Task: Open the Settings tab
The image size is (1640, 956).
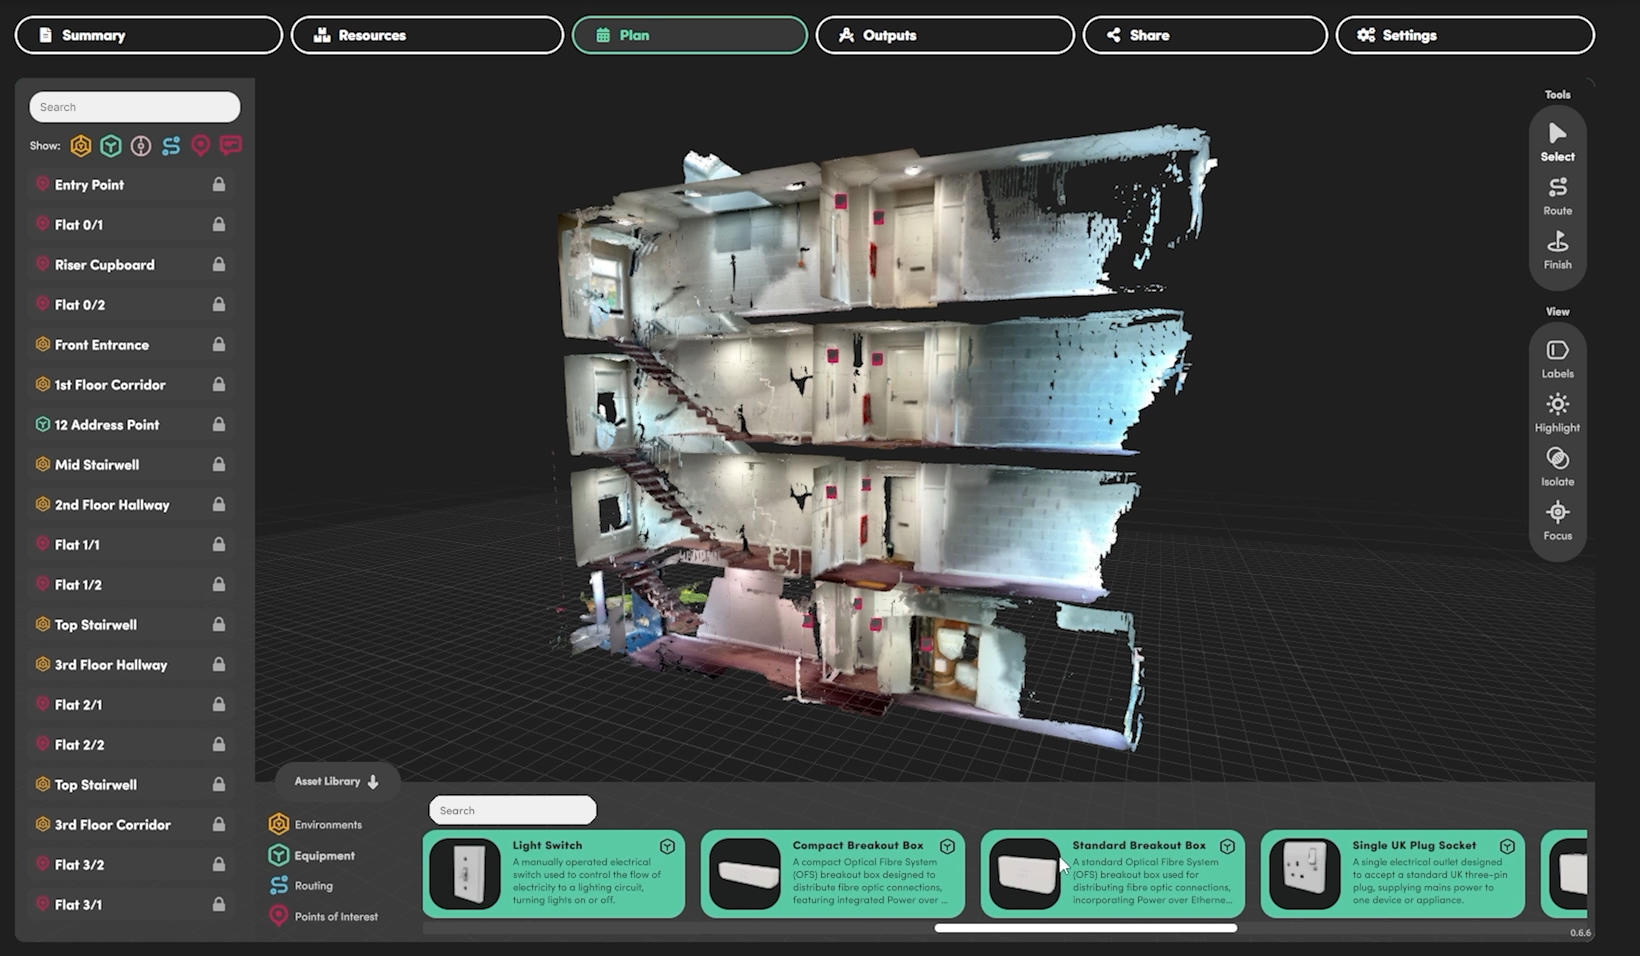Action: pos(1464,35)
